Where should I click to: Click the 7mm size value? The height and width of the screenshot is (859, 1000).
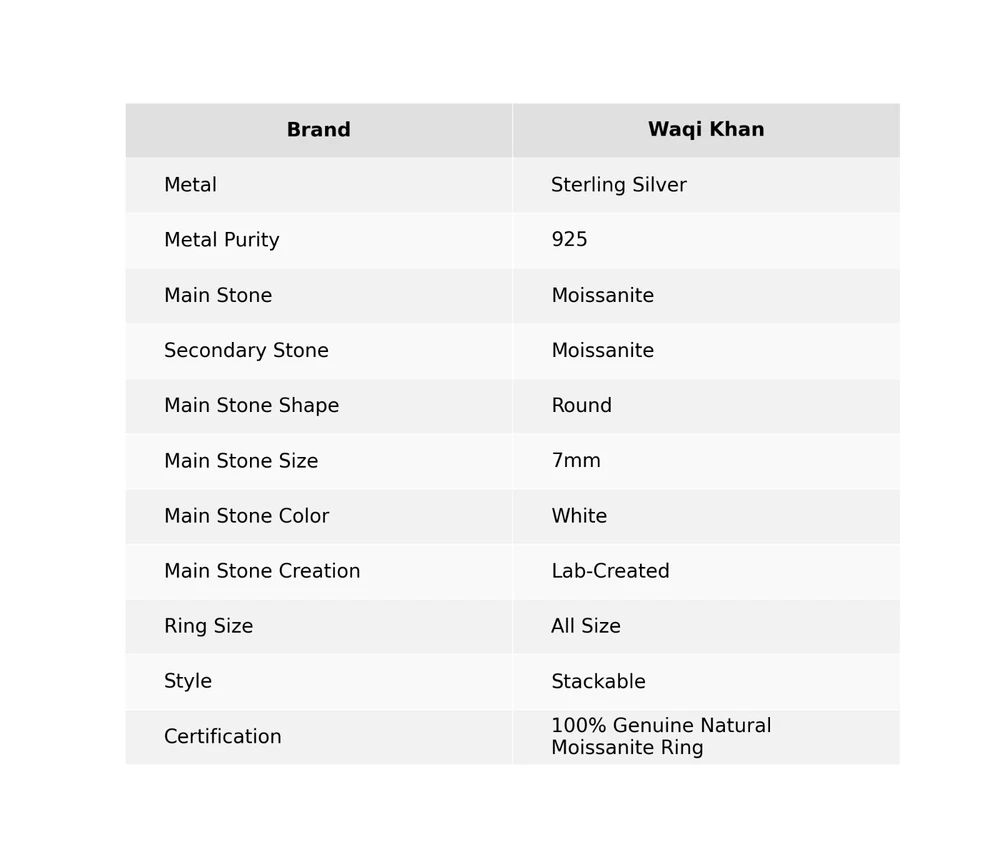[575, 461]
